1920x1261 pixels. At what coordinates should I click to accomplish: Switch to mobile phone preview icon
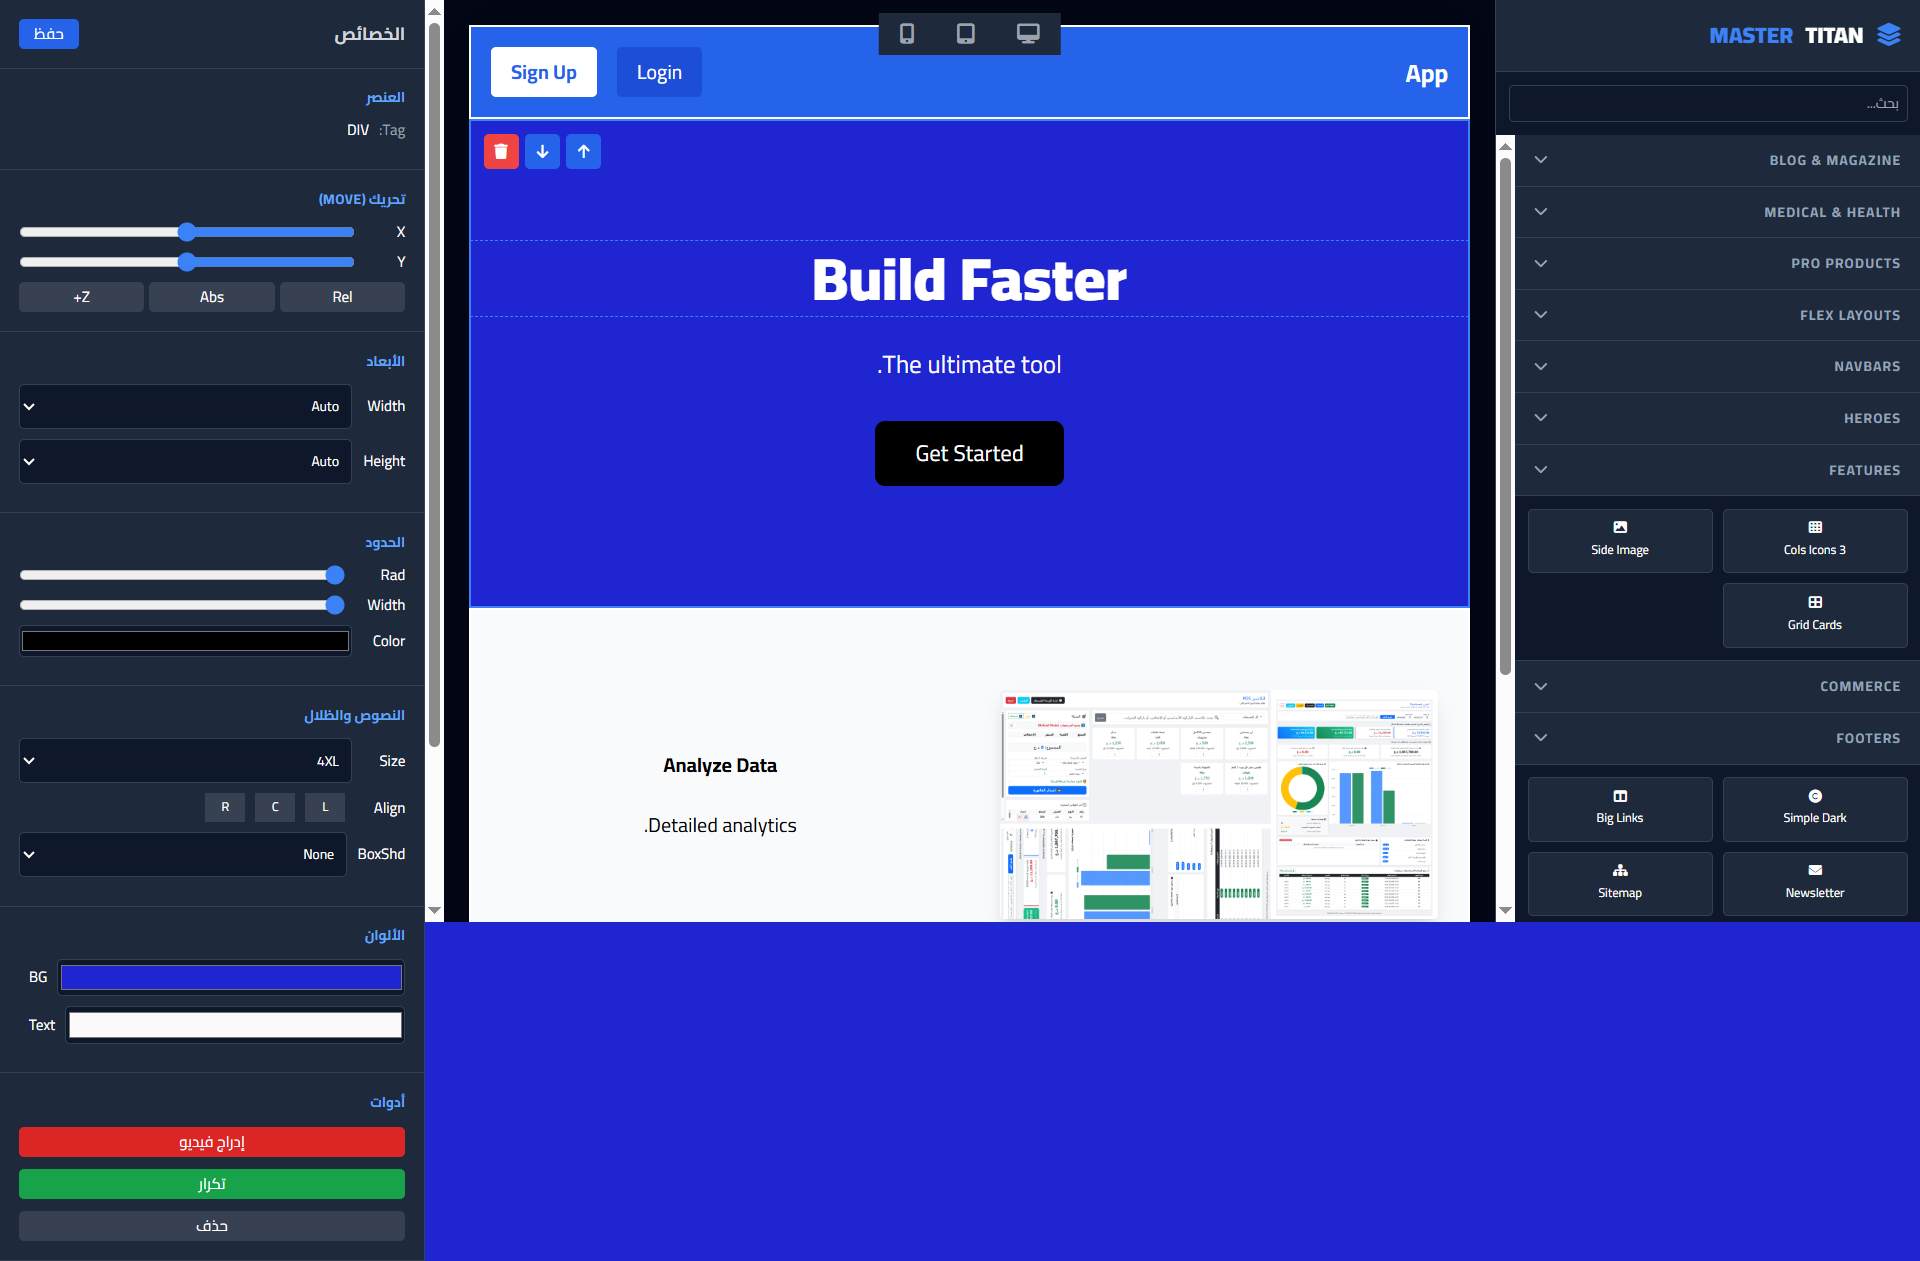907,34
